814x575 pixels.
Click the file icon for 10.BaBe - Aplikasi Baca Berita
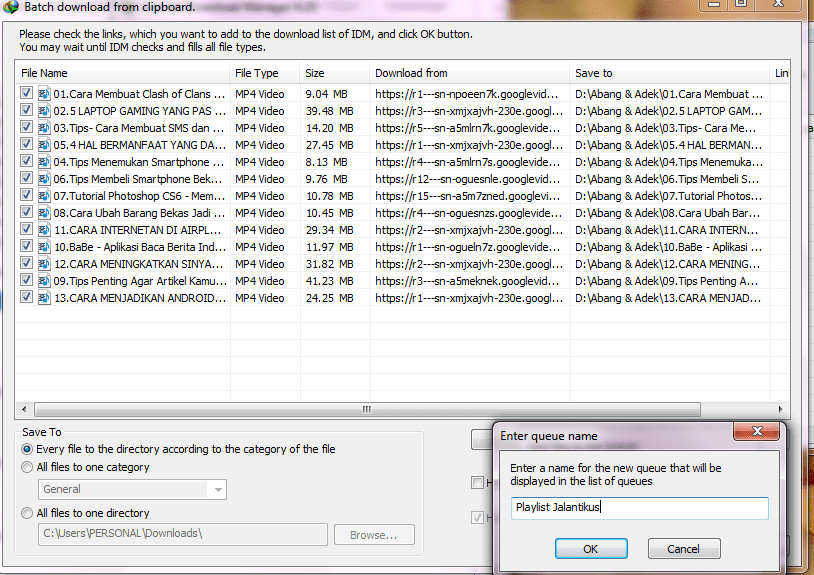click(44, 247)
